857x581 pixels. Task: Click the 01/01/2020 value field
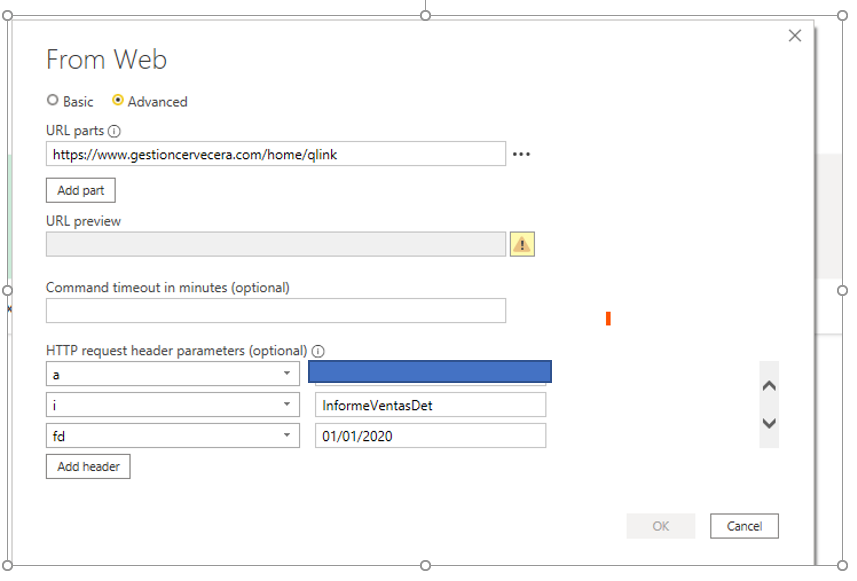click(430, 436)
